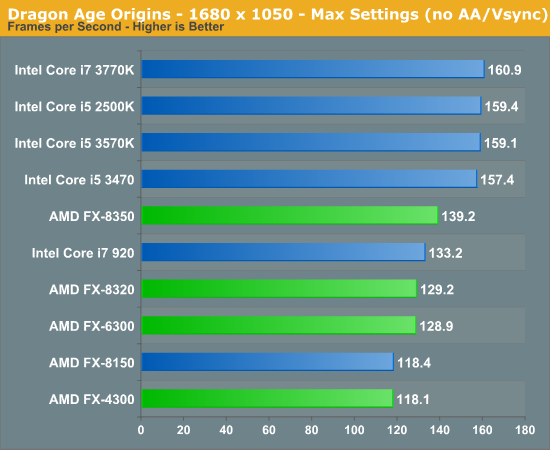550x450 pixels.
Task: Click the blue bar for Intel Core i5 3470
Action: point(309,179)
